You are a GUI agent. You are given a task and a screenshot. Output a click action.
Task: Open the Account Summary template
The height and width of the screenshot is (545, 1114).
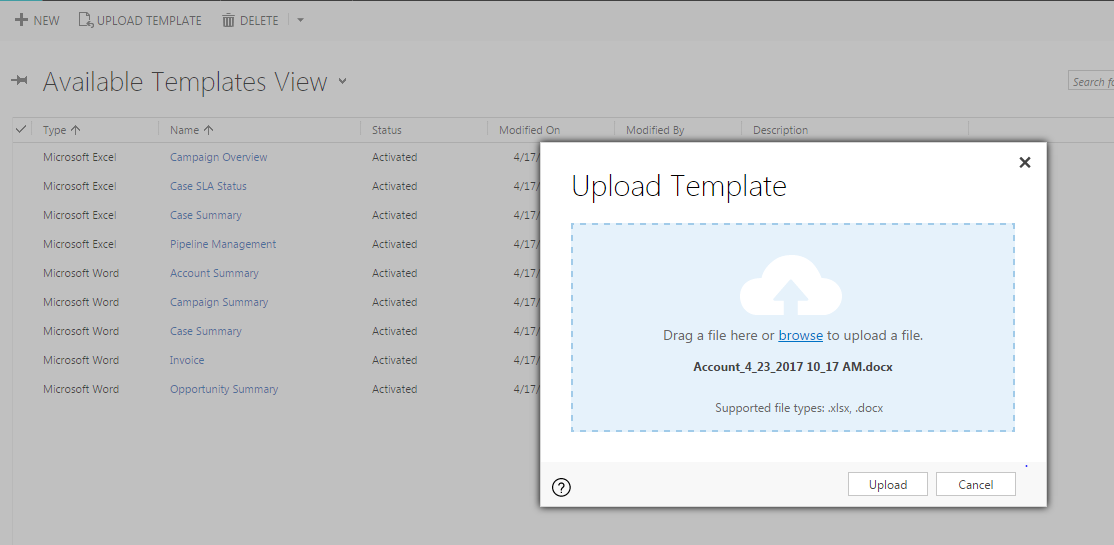click(x=214, y=274)
